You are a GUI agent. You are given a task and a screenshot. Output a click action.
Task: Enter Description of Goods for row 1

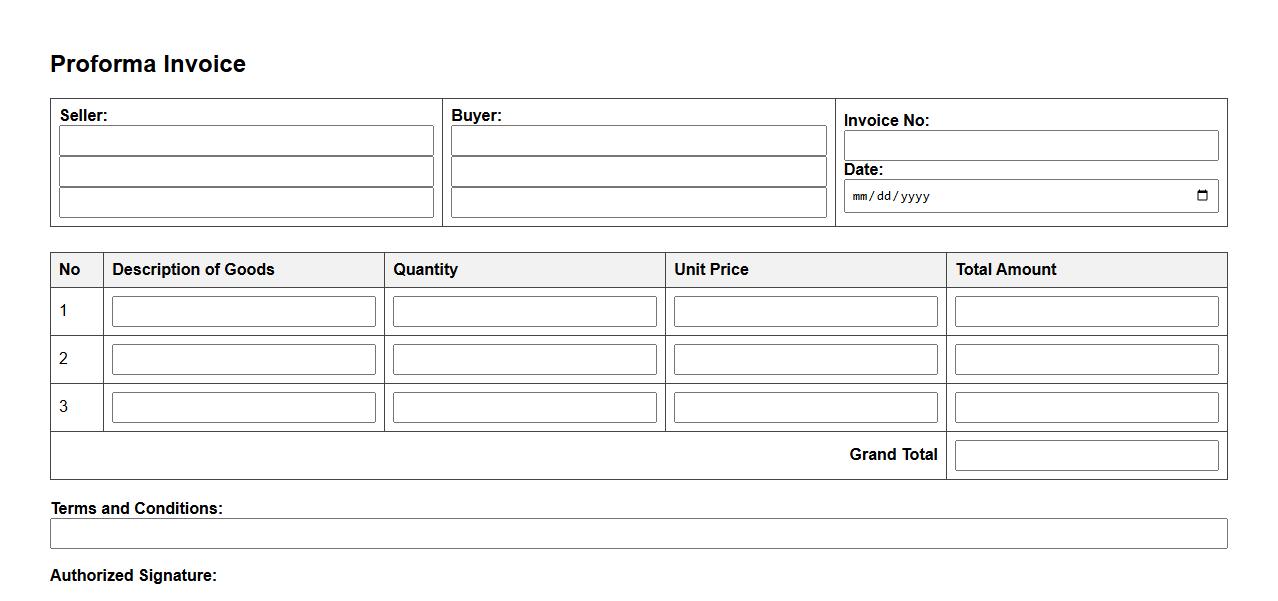point(243,311)
